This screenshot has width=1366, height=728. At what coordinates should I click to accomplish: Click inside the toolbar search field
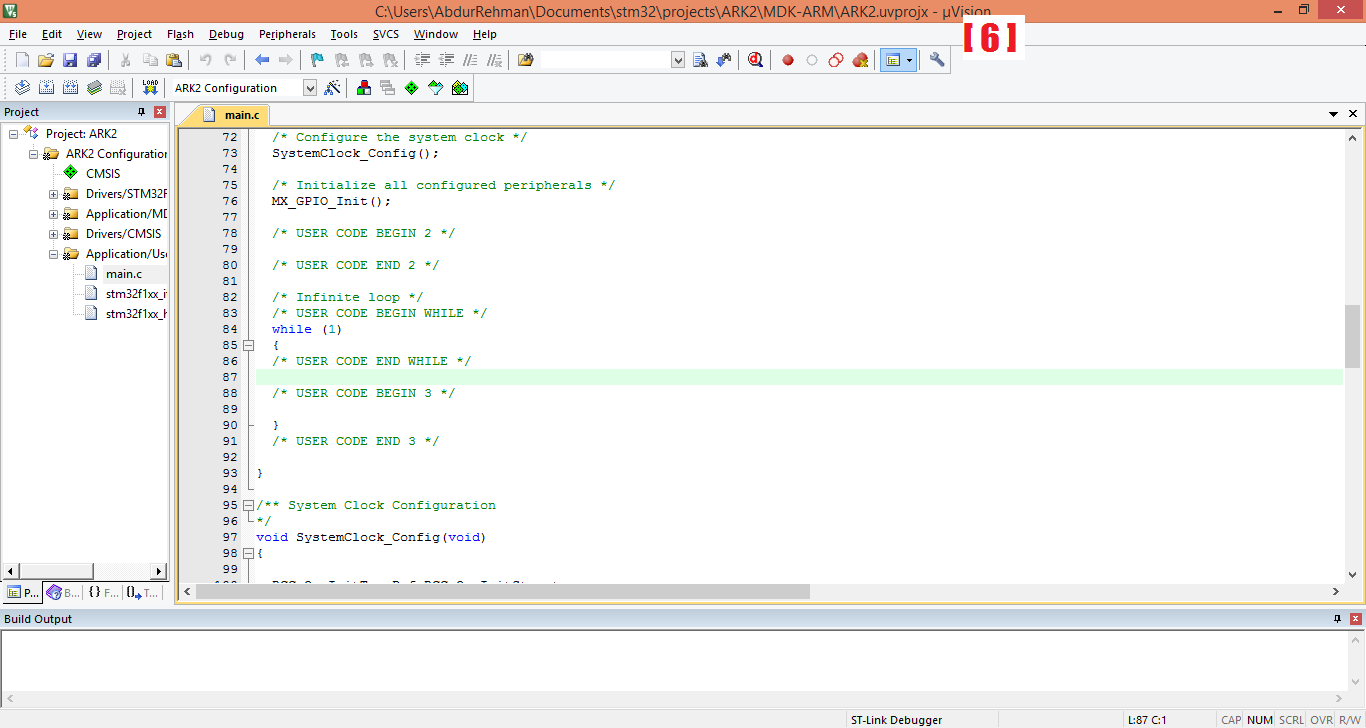tap(600, 59)
